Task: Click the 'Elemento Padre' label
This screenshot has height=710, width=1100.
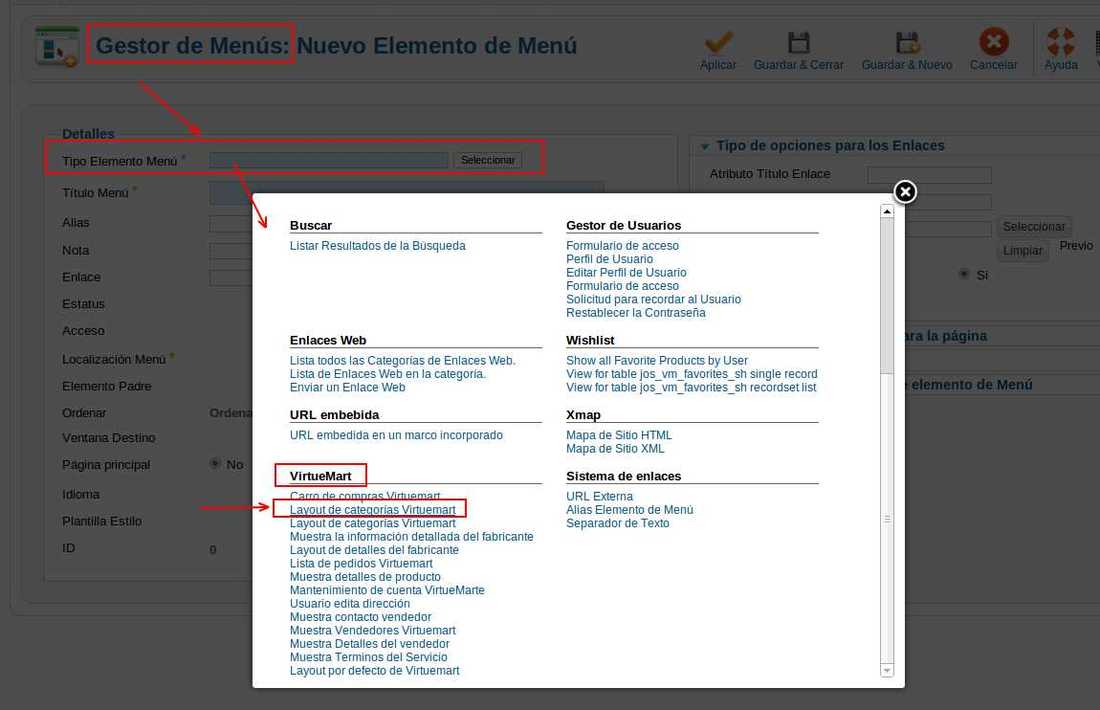Action: [107, 386]
